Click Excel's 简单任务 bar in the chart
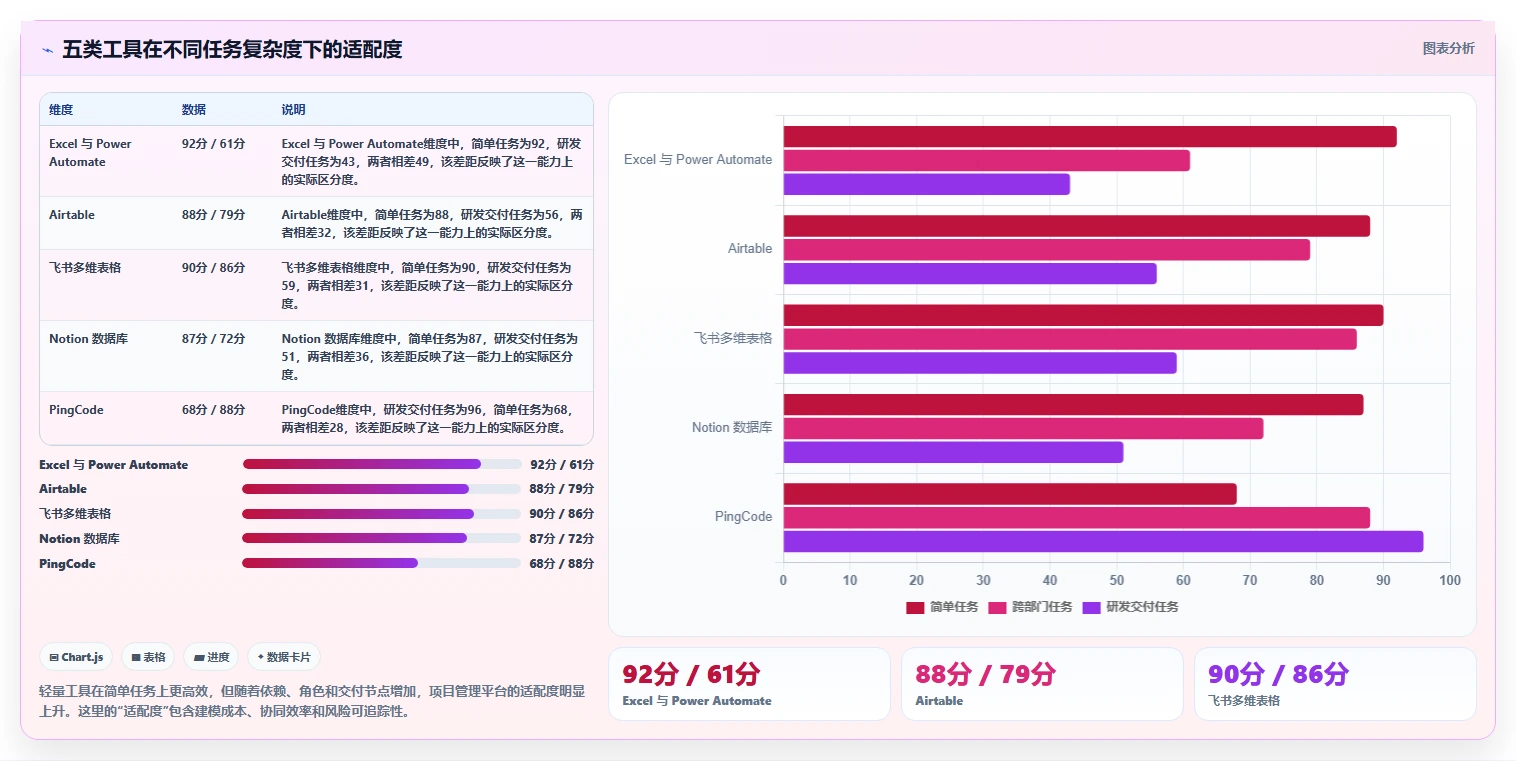The width and height of the screenshot is (1516, 761). click(x=1090, y=137)
